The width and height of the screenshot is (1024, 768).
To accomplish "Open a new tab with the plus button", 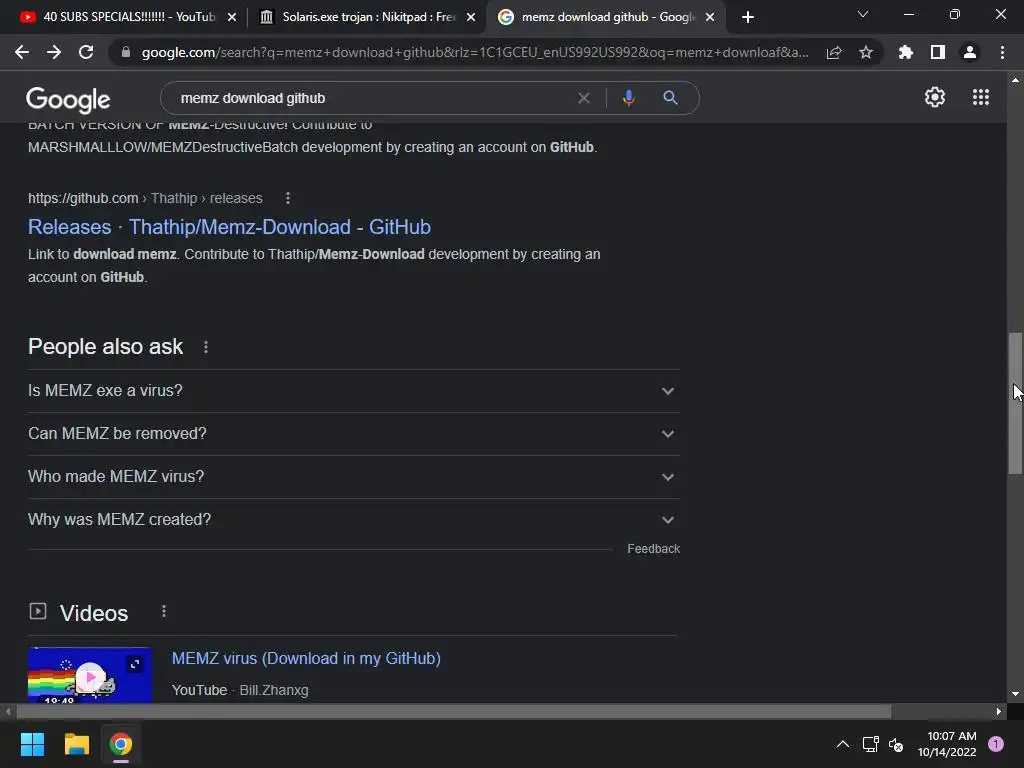I will pos(748,17).
